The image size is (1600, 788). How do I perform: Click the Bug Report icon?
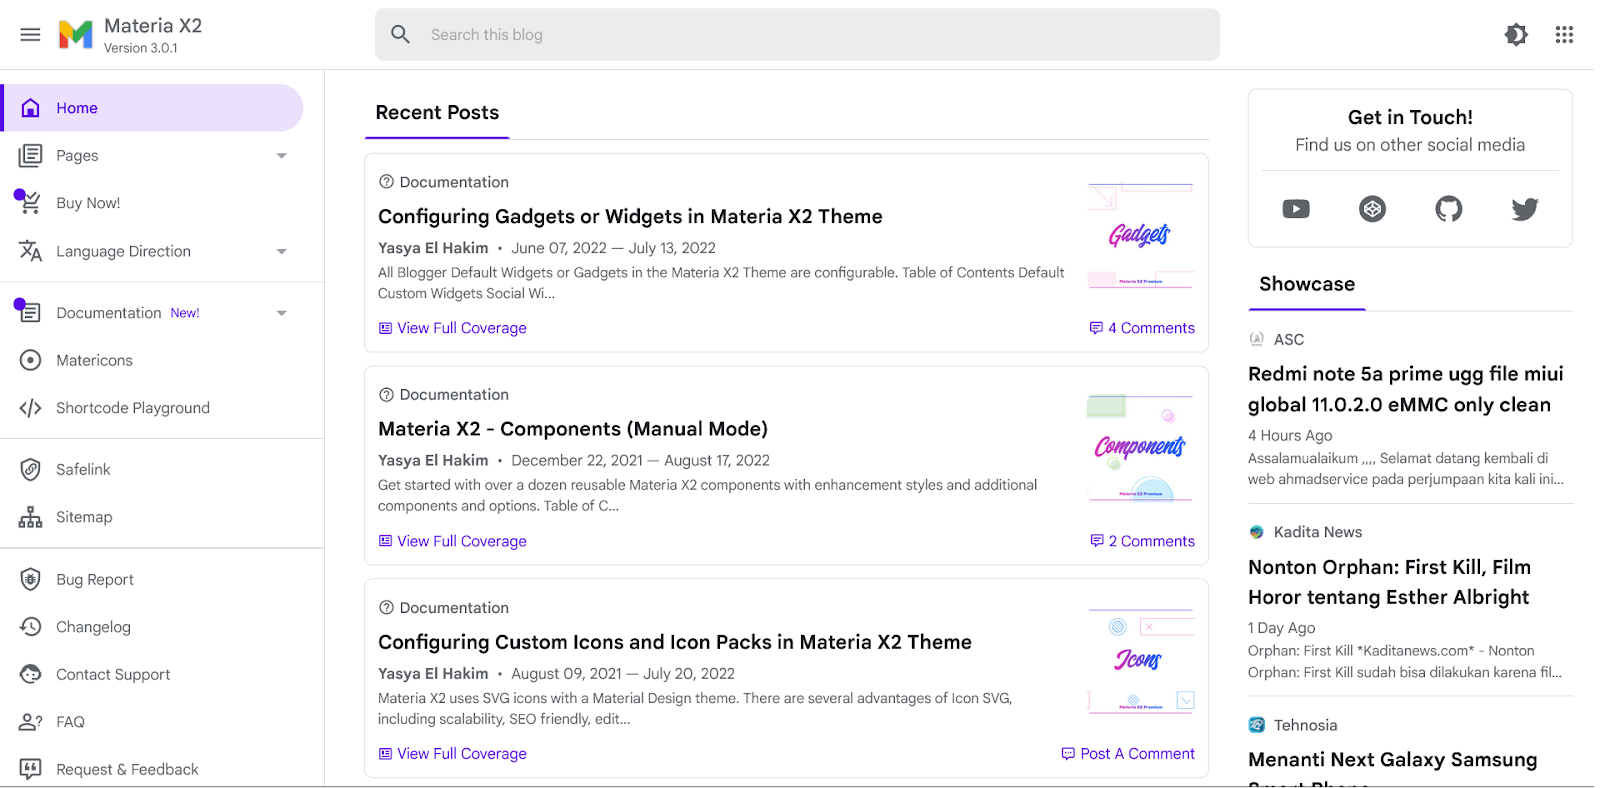click(x=31, y=579)
